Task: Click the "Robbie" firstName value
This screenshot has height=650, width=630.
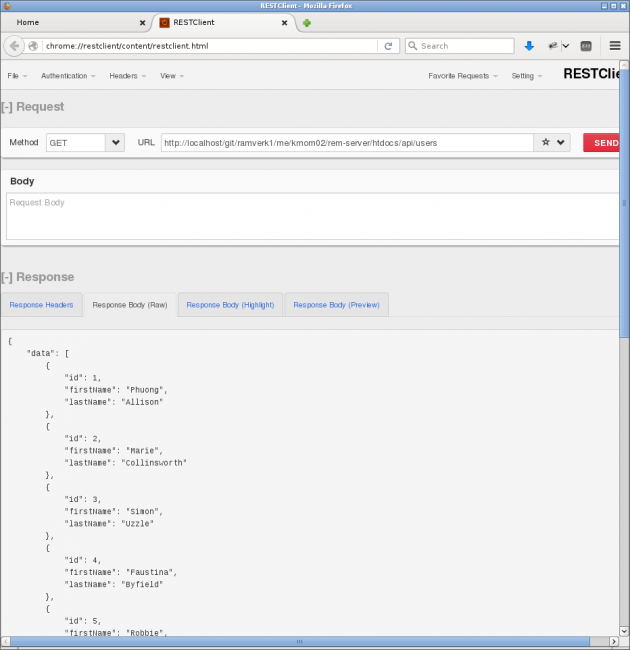Action: (145, 633)
